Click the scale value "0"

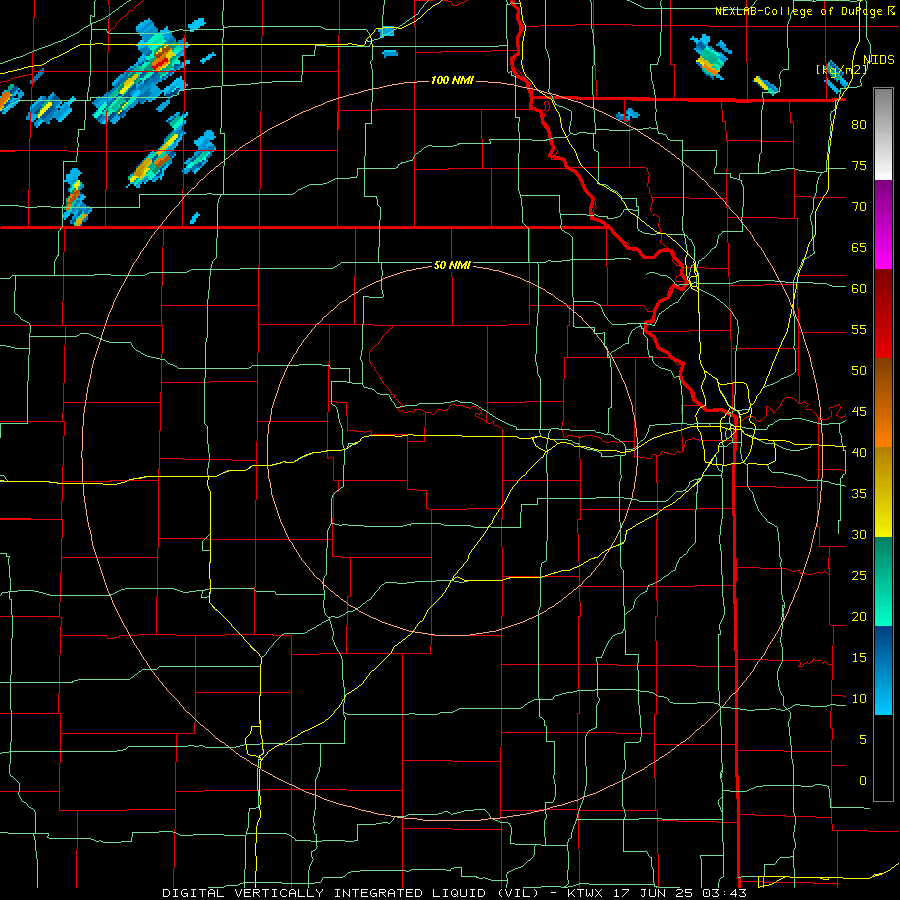863,781
